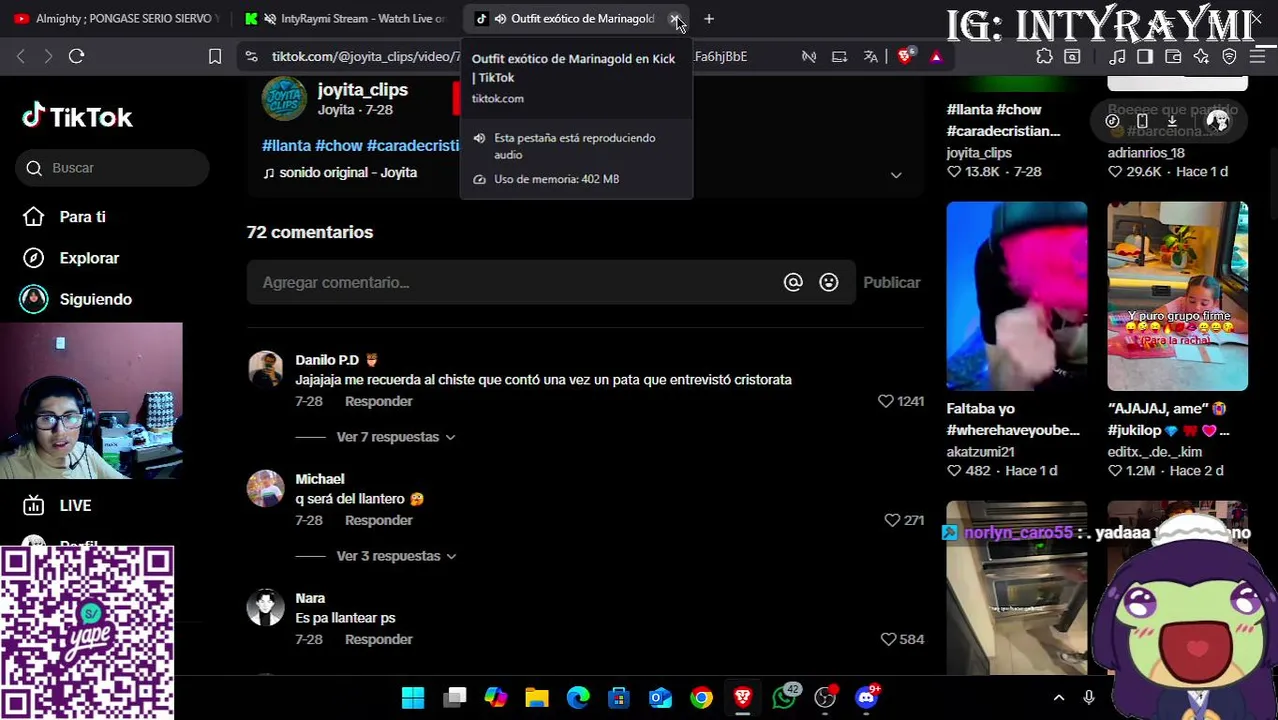The width and height of the screenshot is (1278, 720).
Task: Reply to Michael's comment
Action: 378,520
